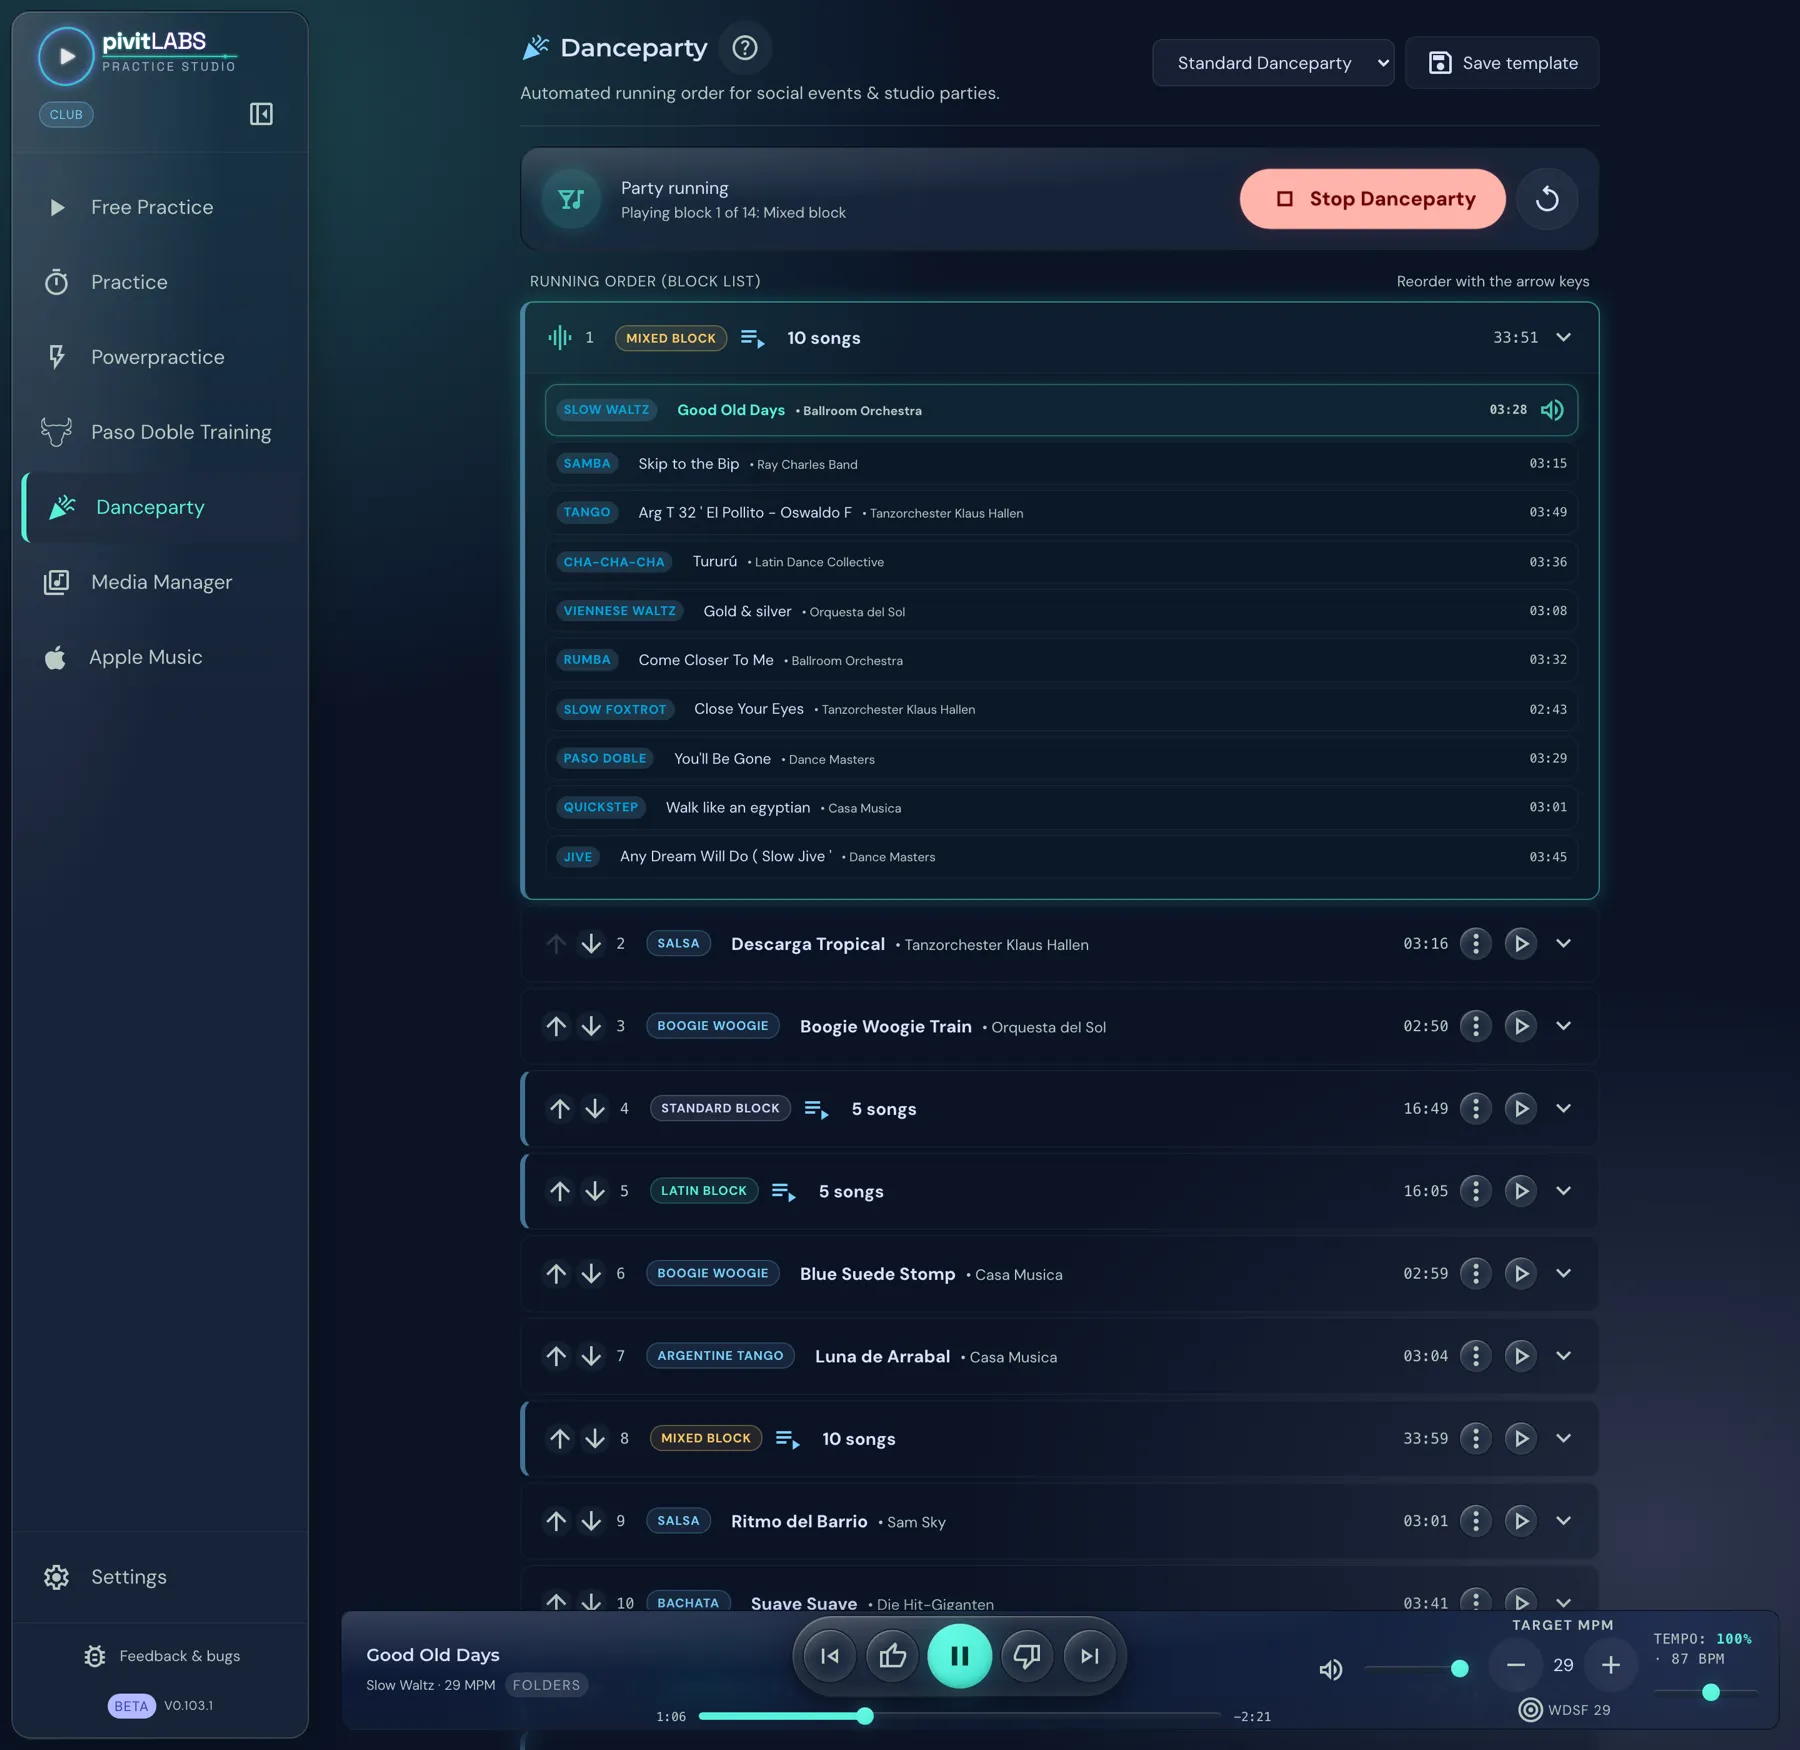The height and width of the screenshot is (1750, 1800).
Task: Expand Mixed Block 8 chevron
Action: point(1564,1439)
